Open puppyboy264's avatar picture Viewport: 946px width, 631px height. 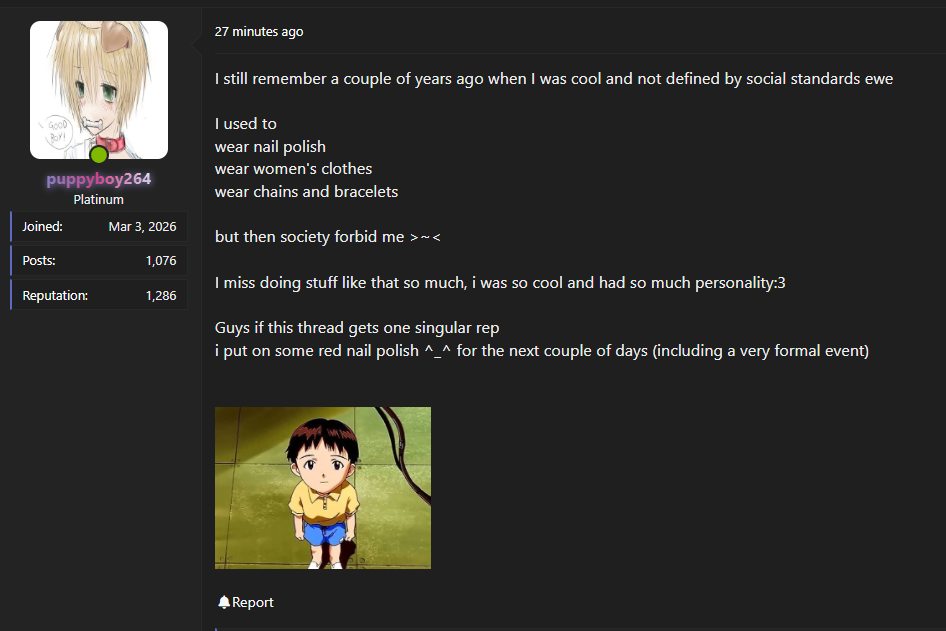point(99,88)
